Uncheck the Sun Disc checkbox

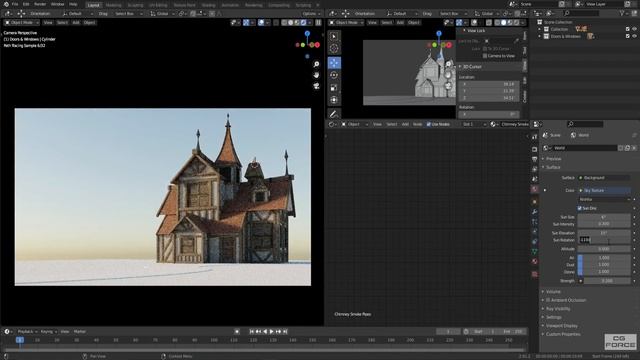pos(580,208)
